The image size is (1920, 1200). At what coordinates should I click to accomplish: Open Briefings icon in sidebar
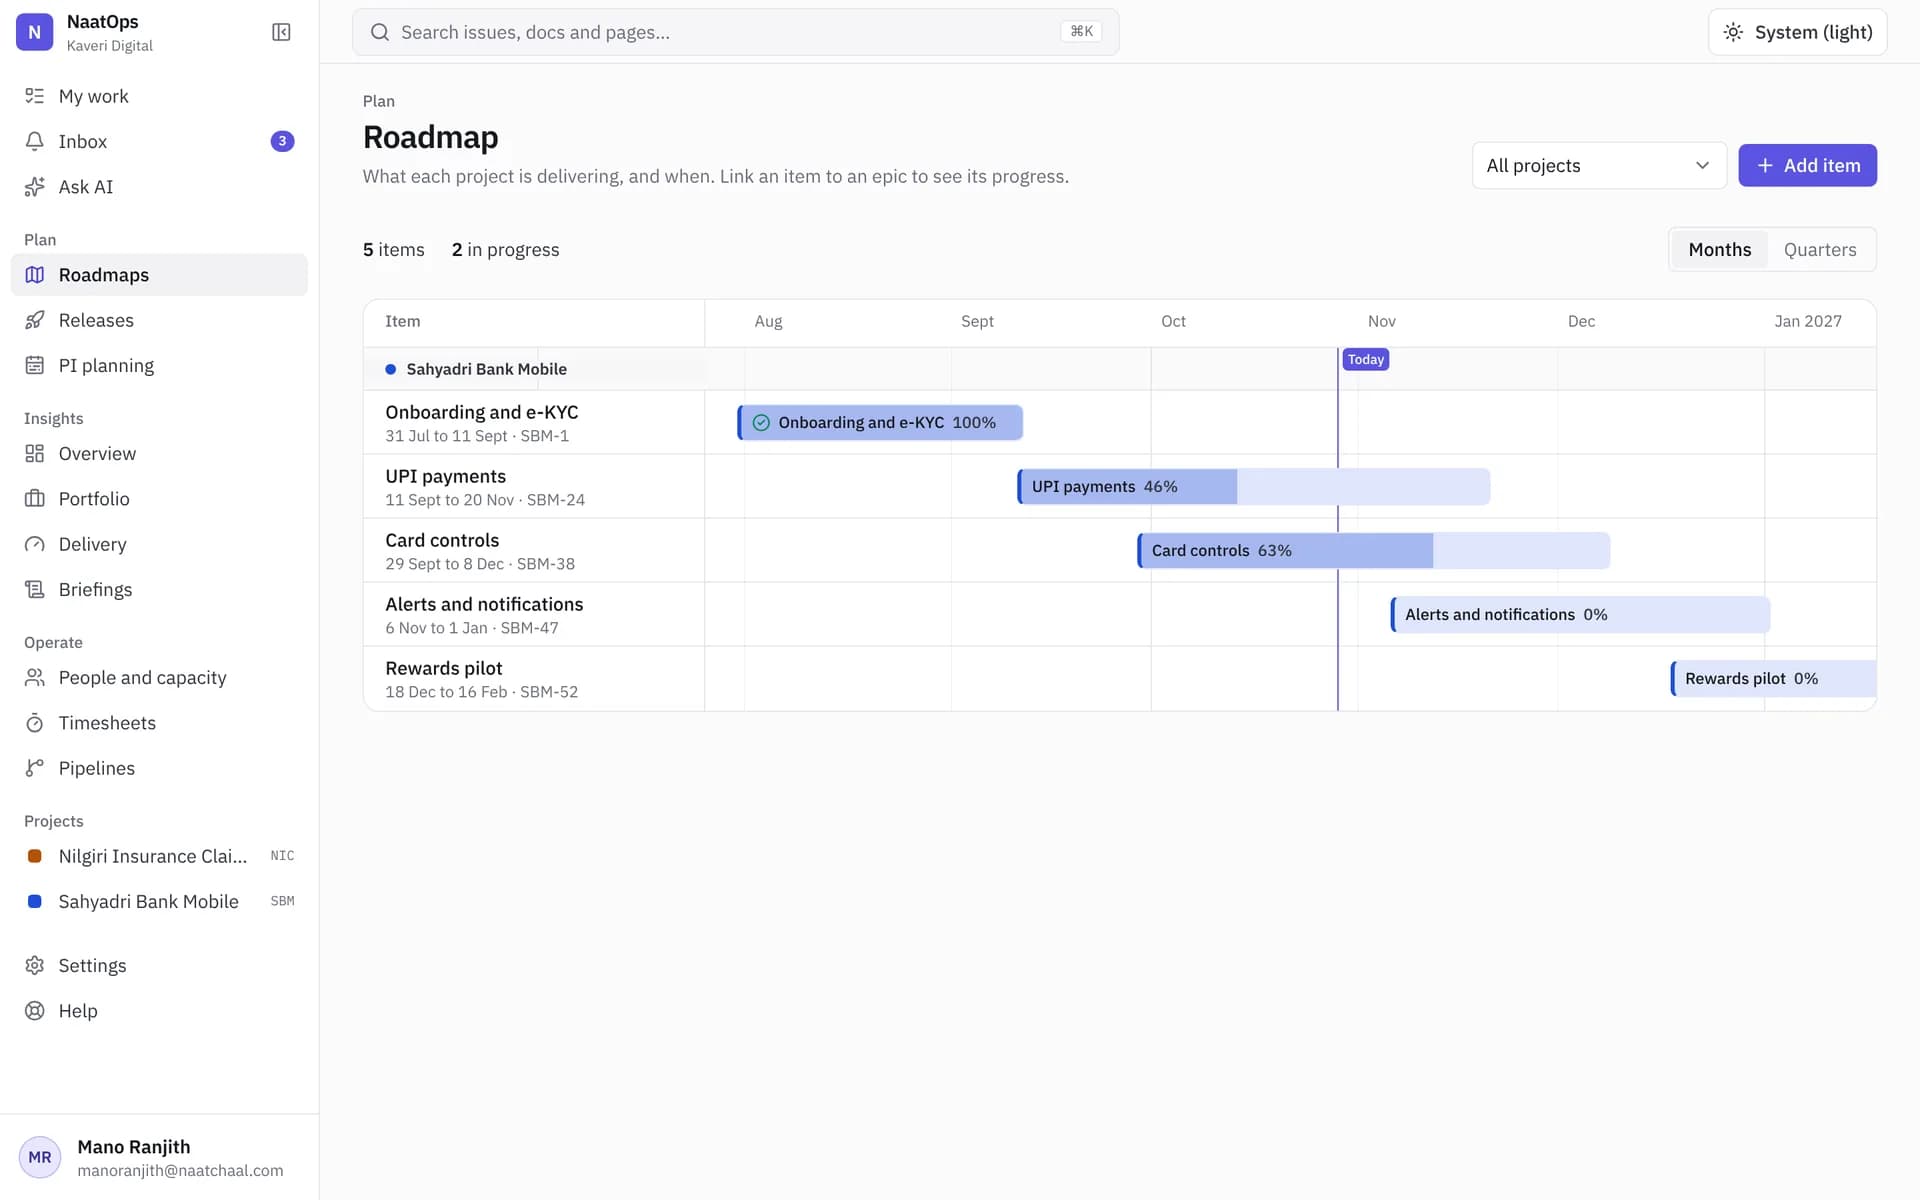point(35,589)
